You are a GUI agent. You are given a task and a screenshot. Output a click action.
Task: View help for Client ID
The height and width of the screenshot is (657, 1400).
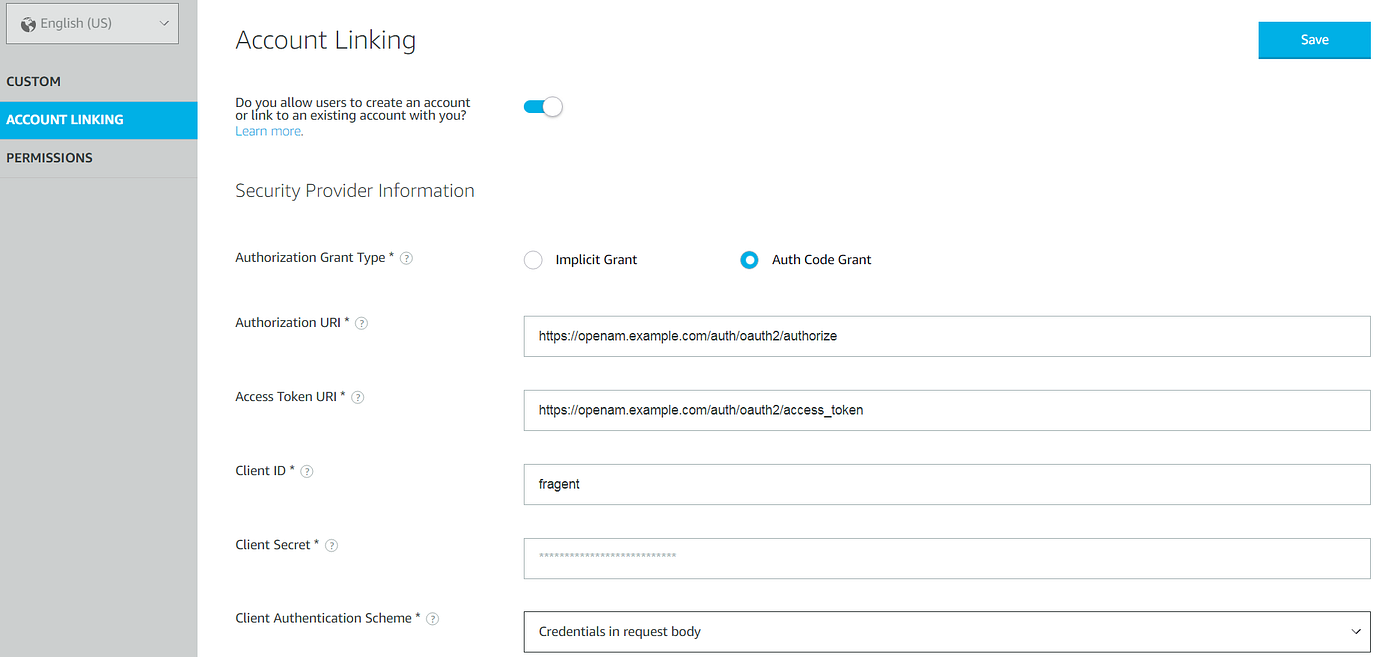pos(306,470)
